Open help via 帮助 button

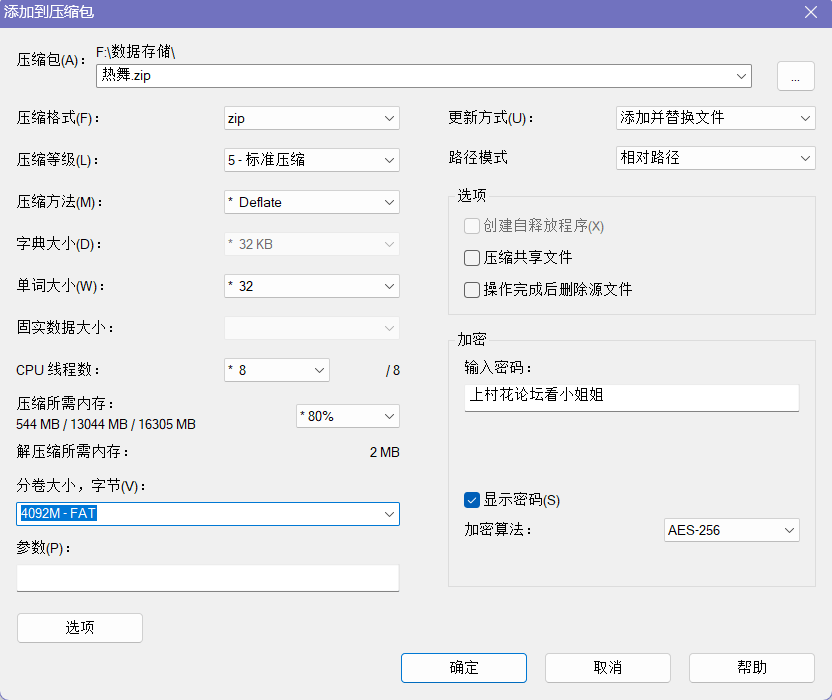coord(752,668)
